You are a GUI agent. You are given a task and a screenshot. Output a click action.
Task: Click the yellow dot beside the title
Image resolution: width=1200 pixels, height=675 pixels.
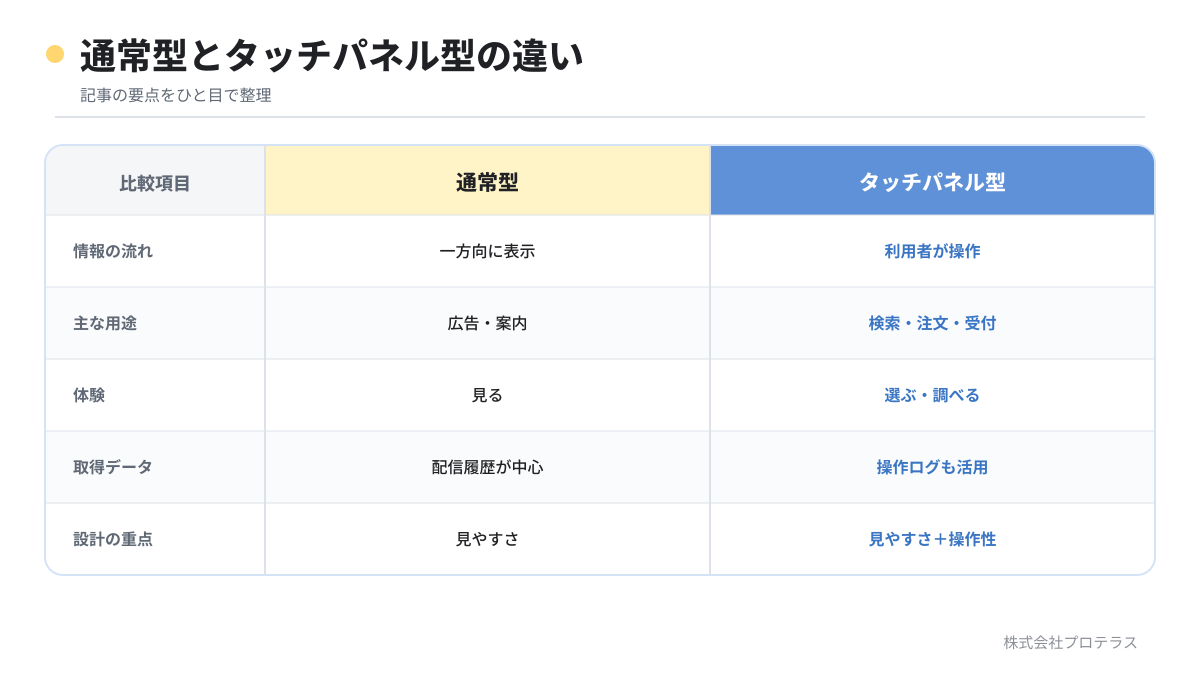coord(55,54)
